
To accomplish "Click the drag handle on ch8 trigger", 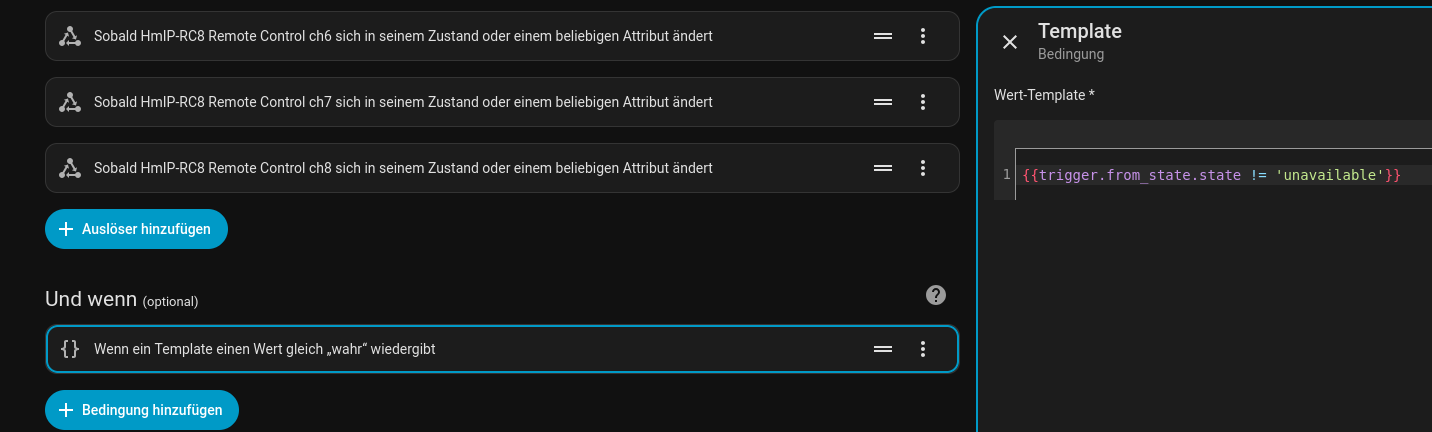I will tap(883, 168).
